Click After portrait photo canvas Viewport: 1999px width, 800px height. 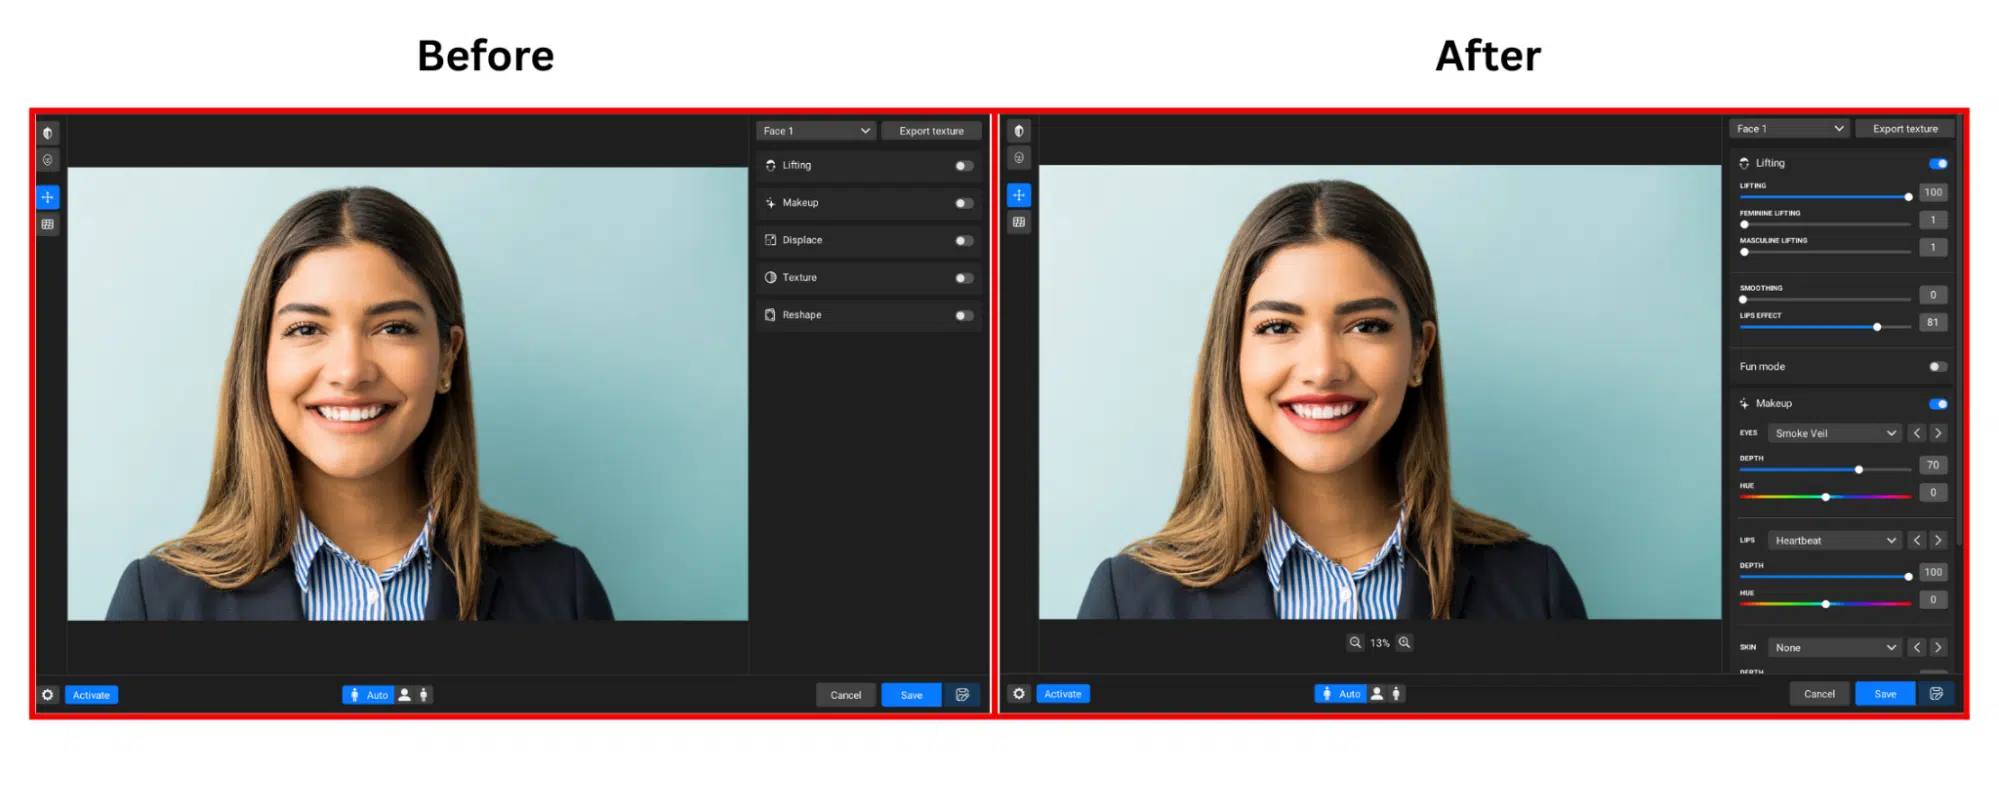1380,392
